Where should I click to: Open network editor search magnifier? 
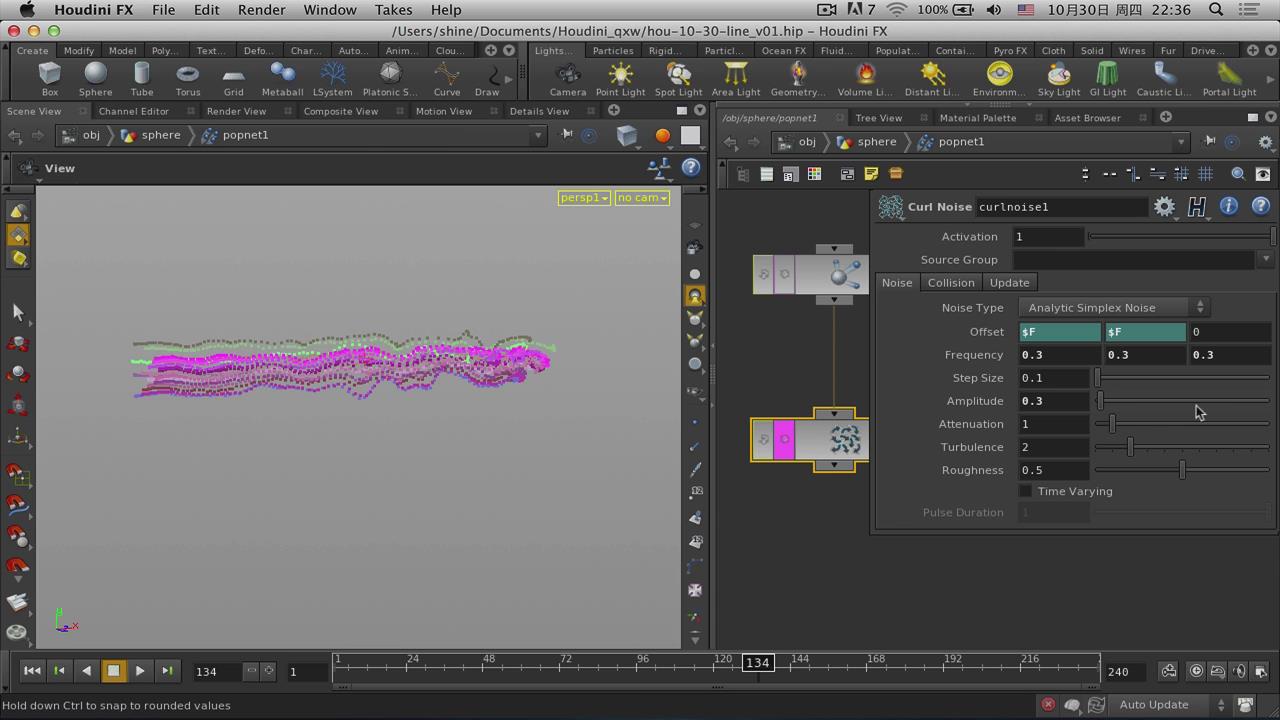(x=1238, y=174)
